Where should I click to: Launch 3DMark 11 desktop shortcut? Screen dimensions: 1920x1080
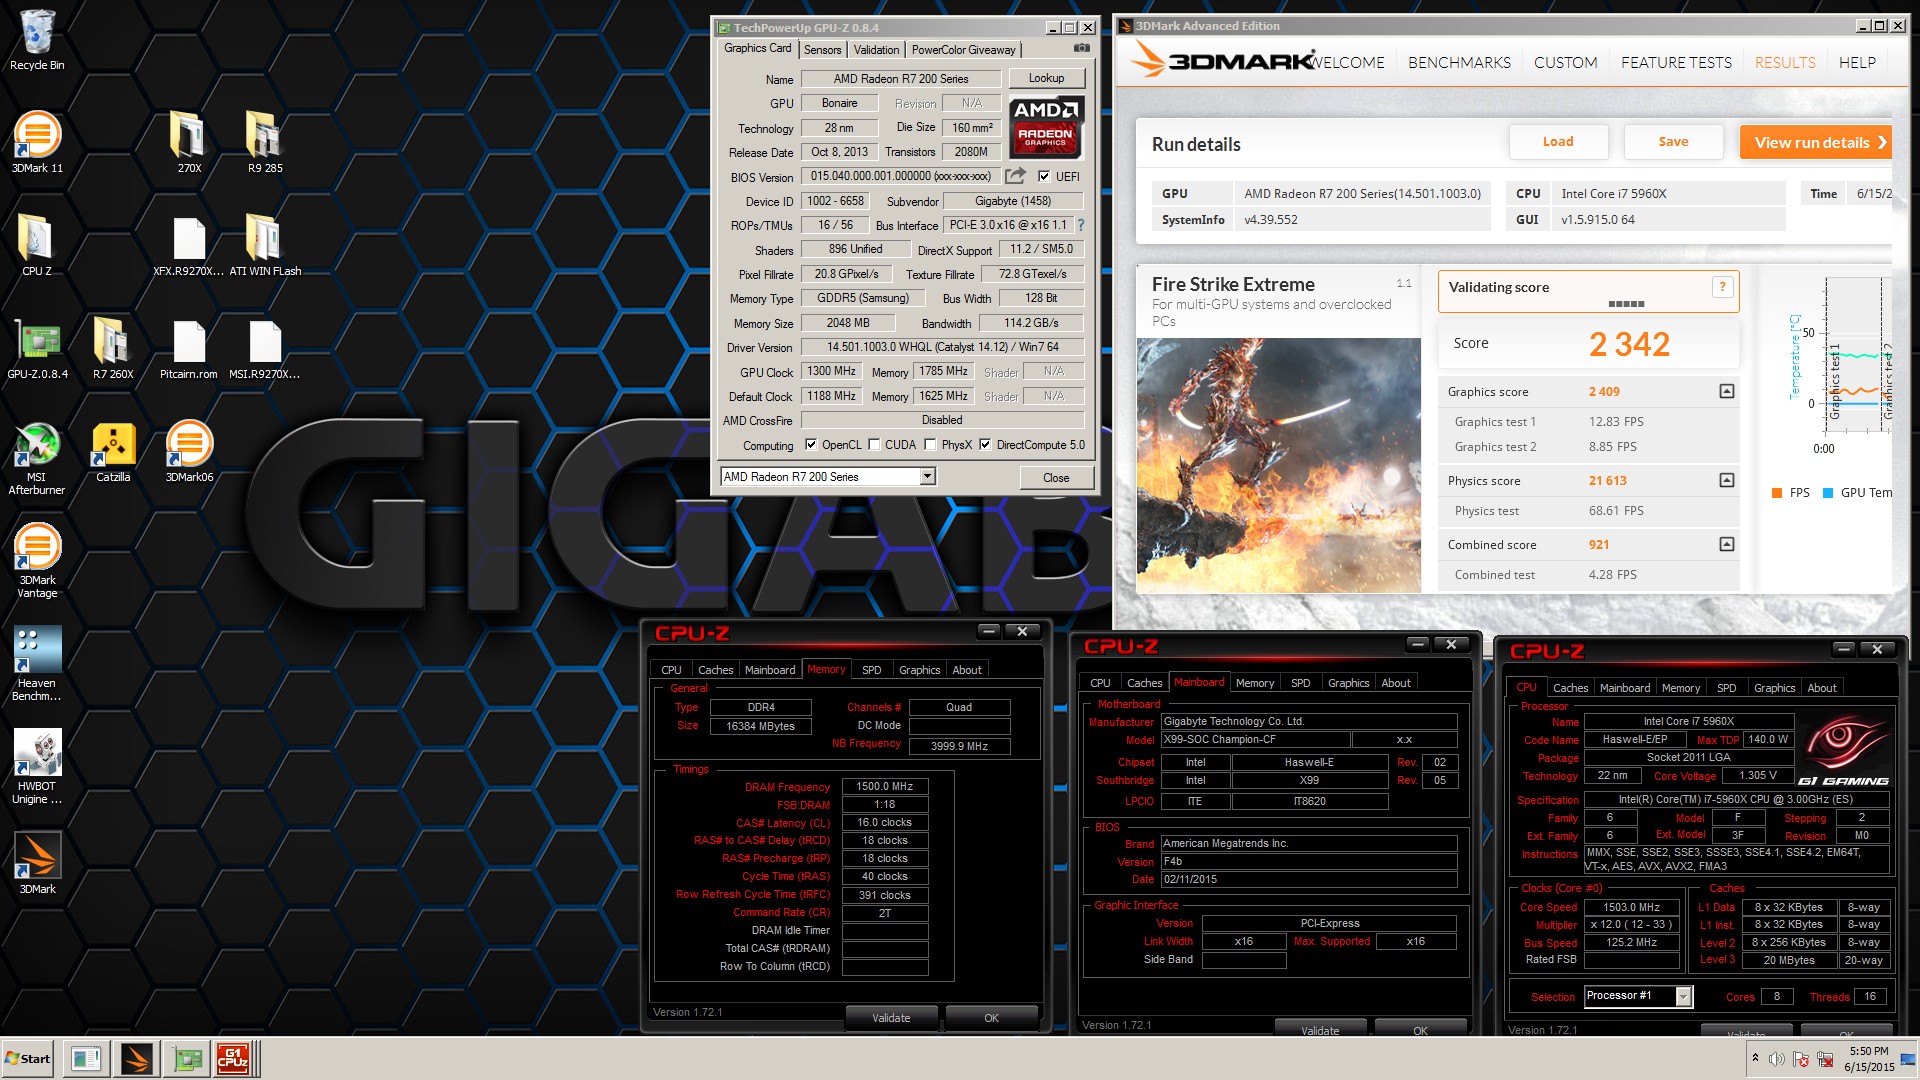(x=37, y=143)
